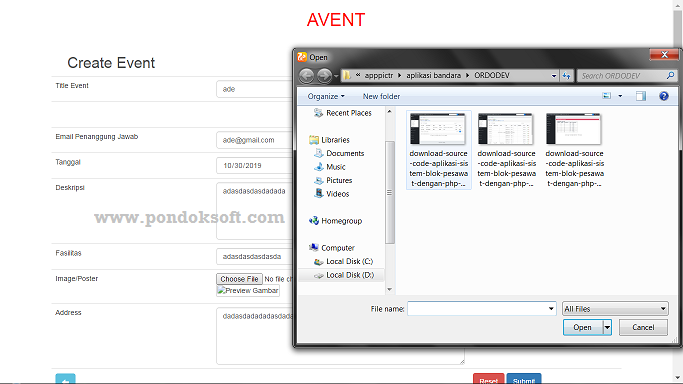Open Videos library in navigation pane

[331, 194]
